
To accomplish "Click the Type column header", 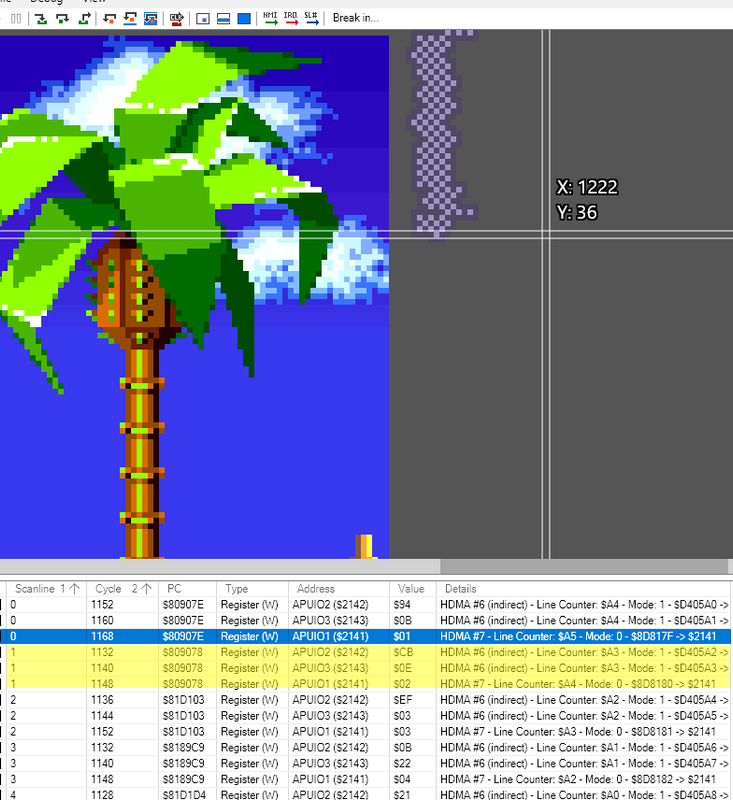I will click(x=252, y=589).
